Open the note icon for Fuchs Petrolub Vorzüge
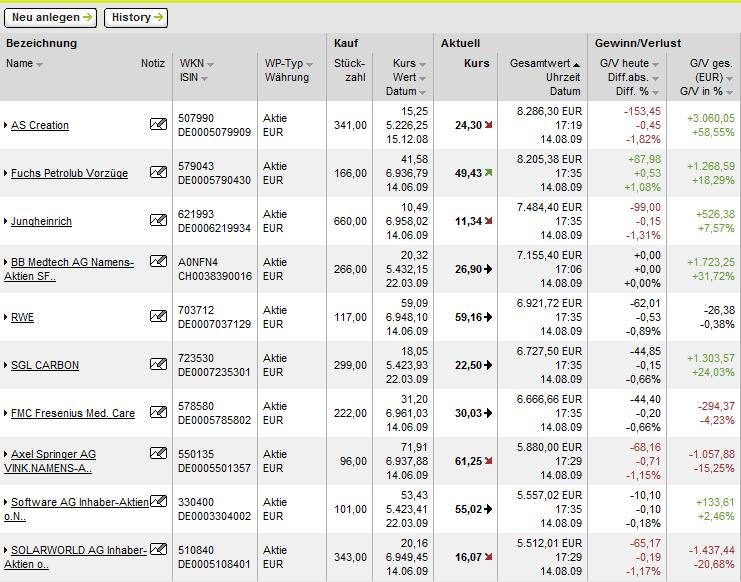 click(158, 172)
